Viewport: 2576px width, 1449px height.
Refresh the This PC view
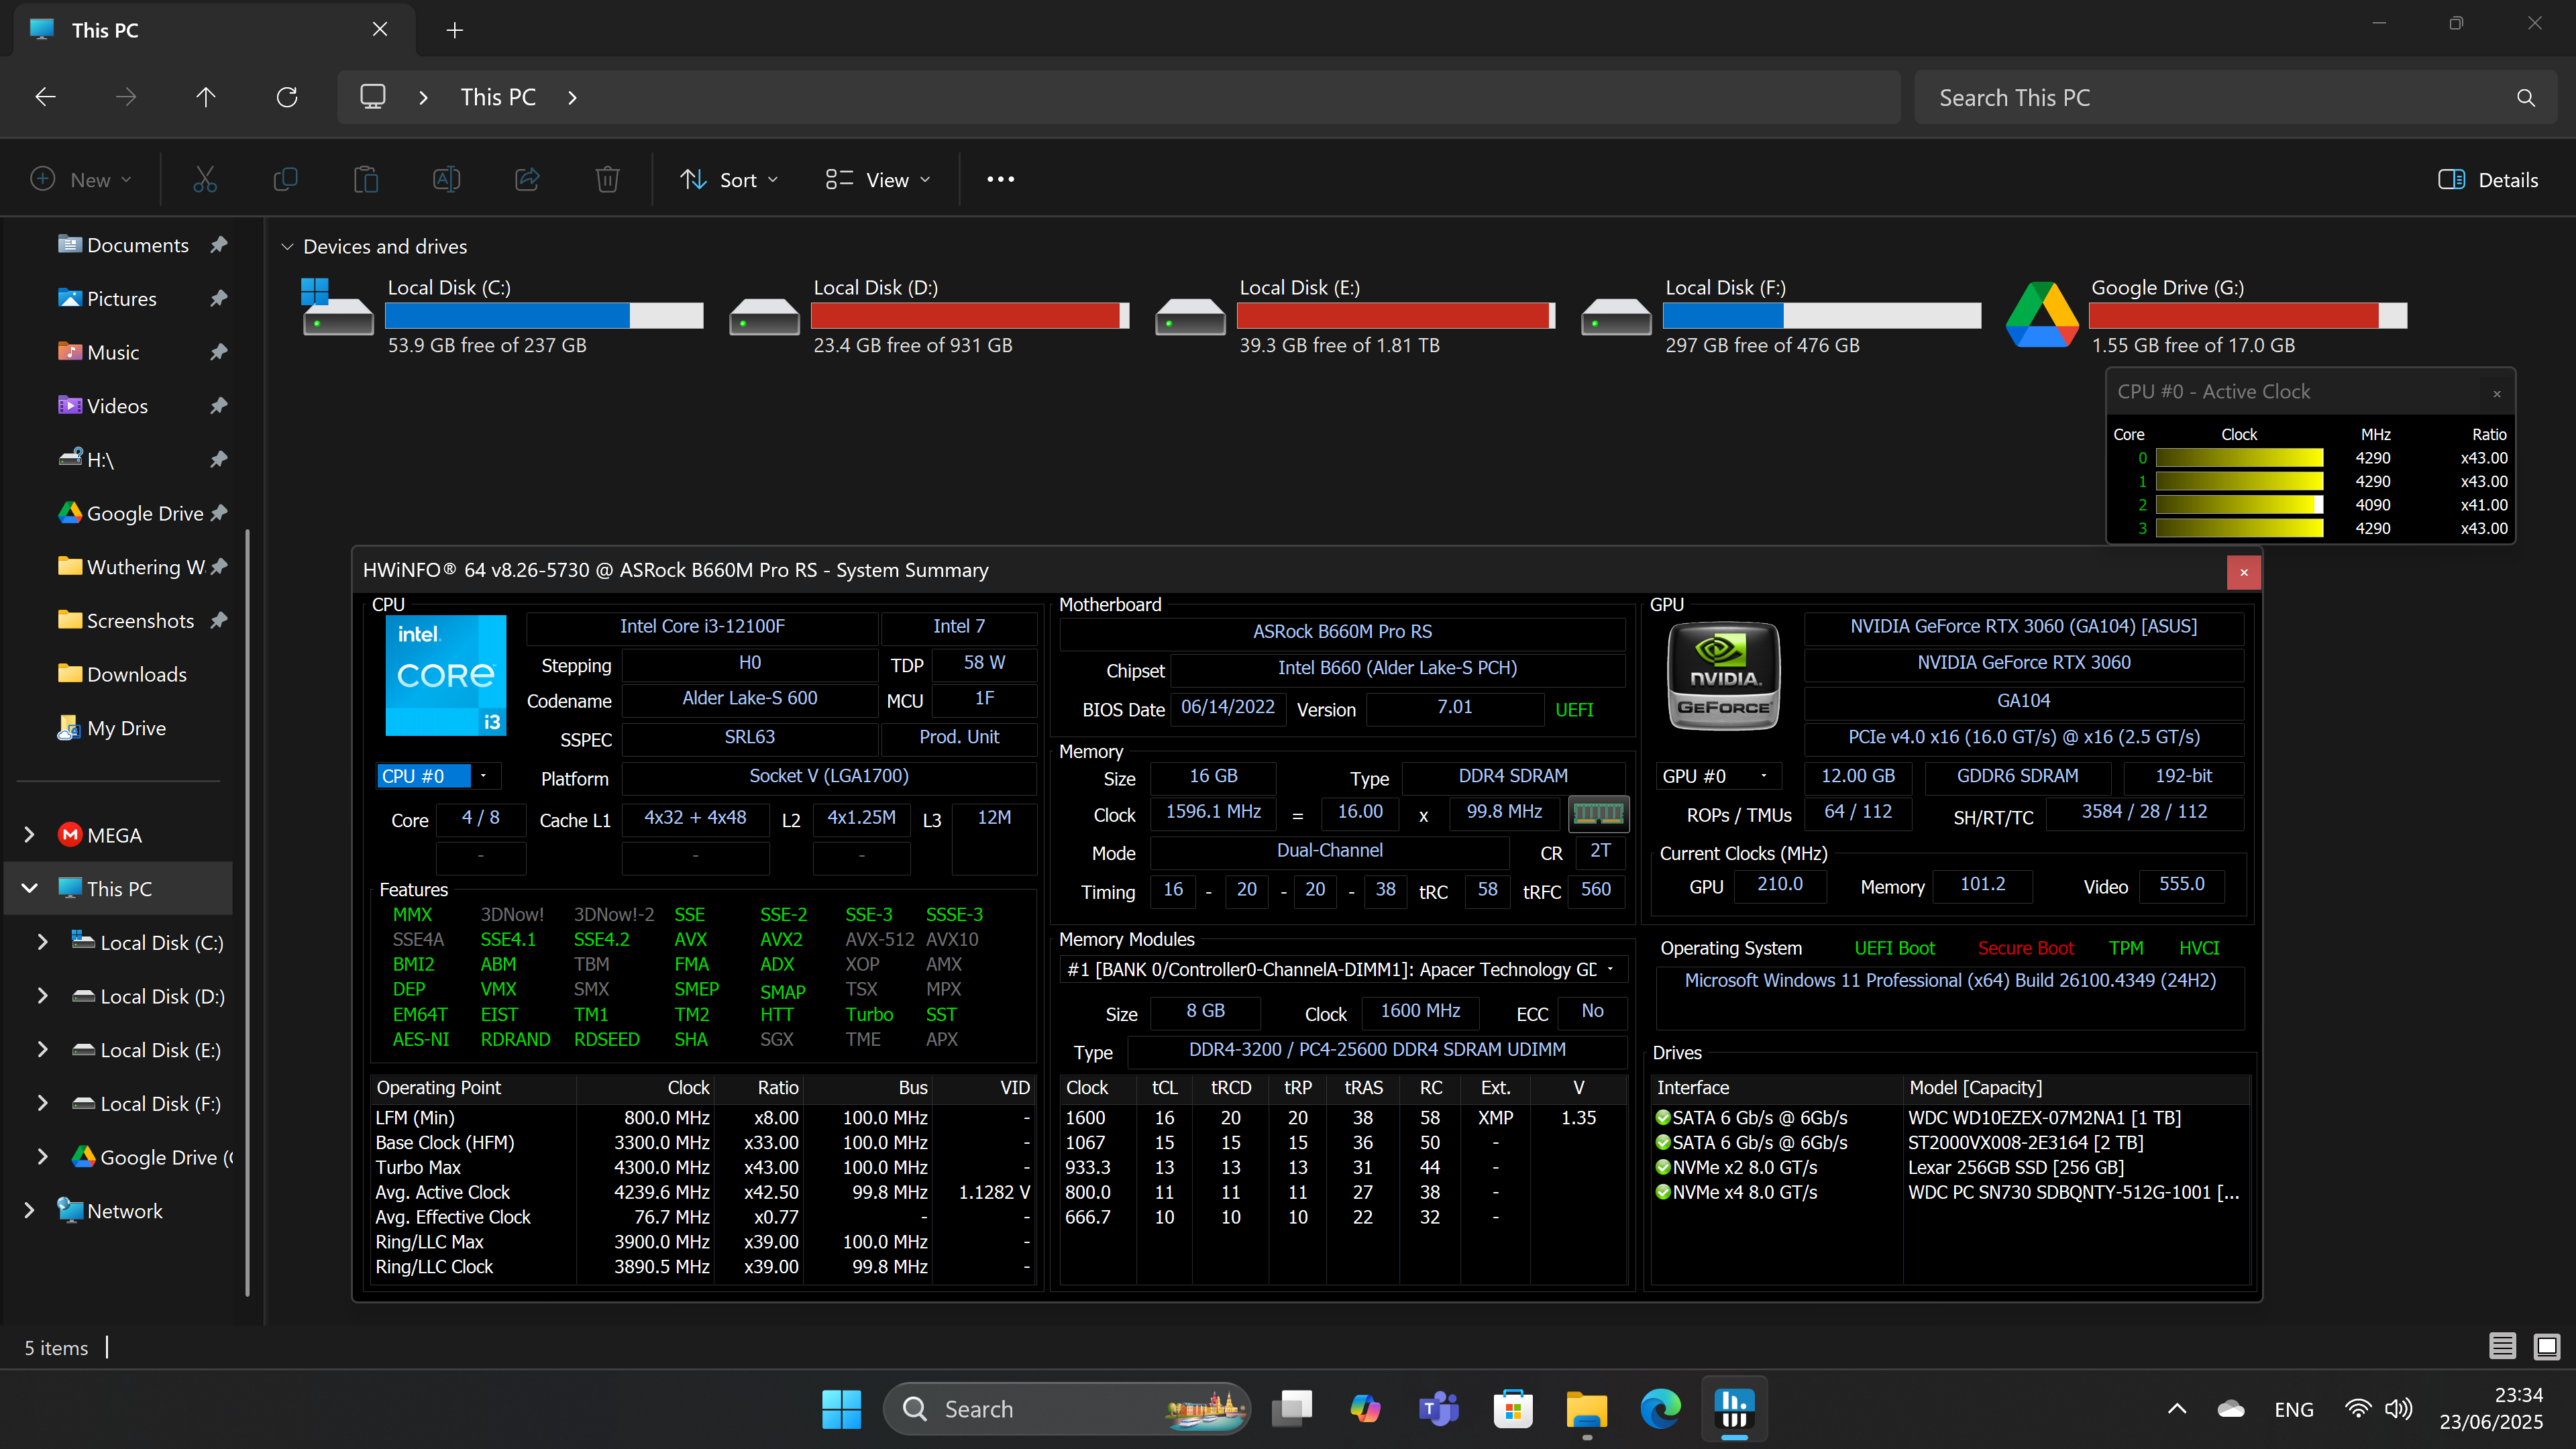pos(287,97)
